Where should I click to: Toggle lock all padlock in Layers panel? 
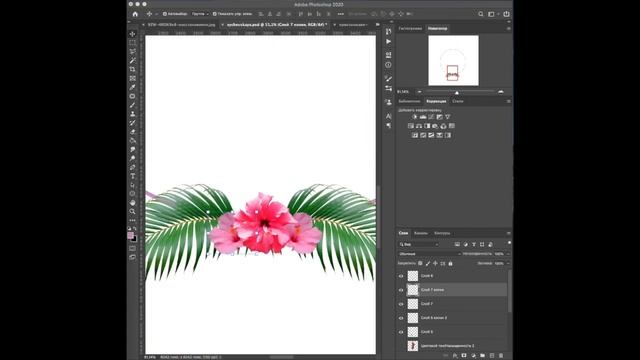[450, 264]
